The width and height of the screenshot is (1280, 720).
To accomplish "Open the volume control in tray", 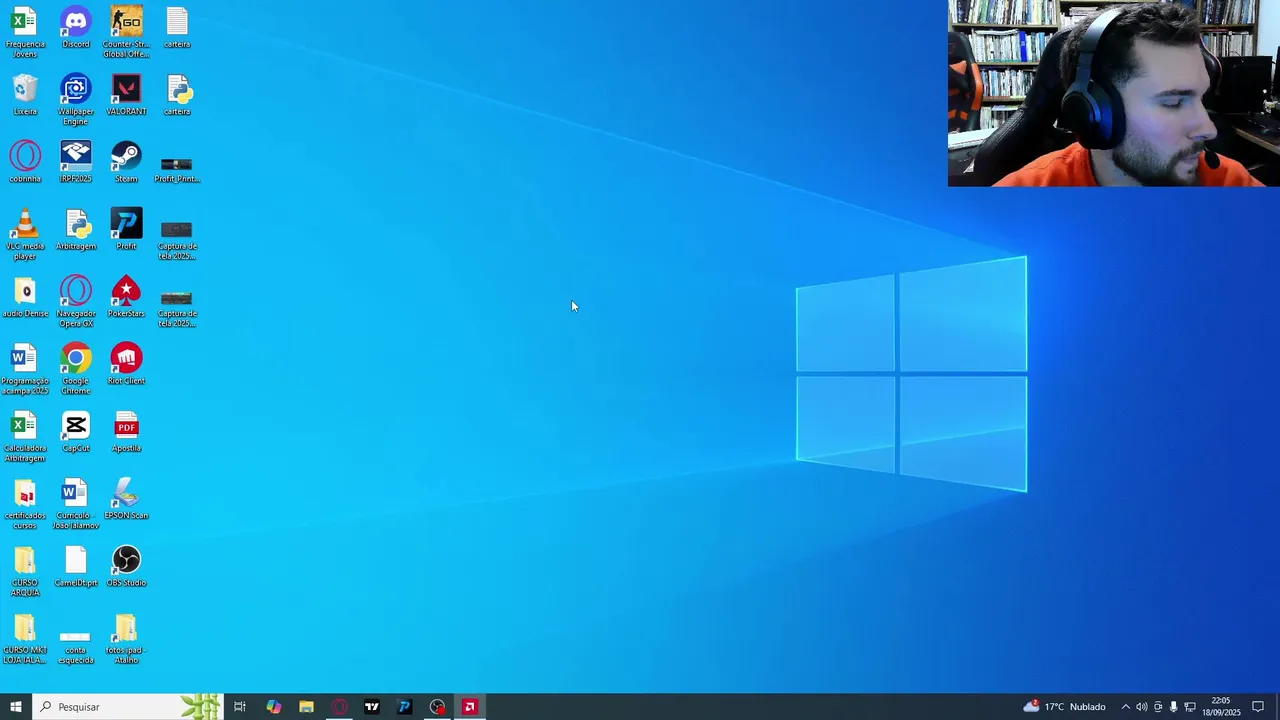I will [x=1141, y=707].
